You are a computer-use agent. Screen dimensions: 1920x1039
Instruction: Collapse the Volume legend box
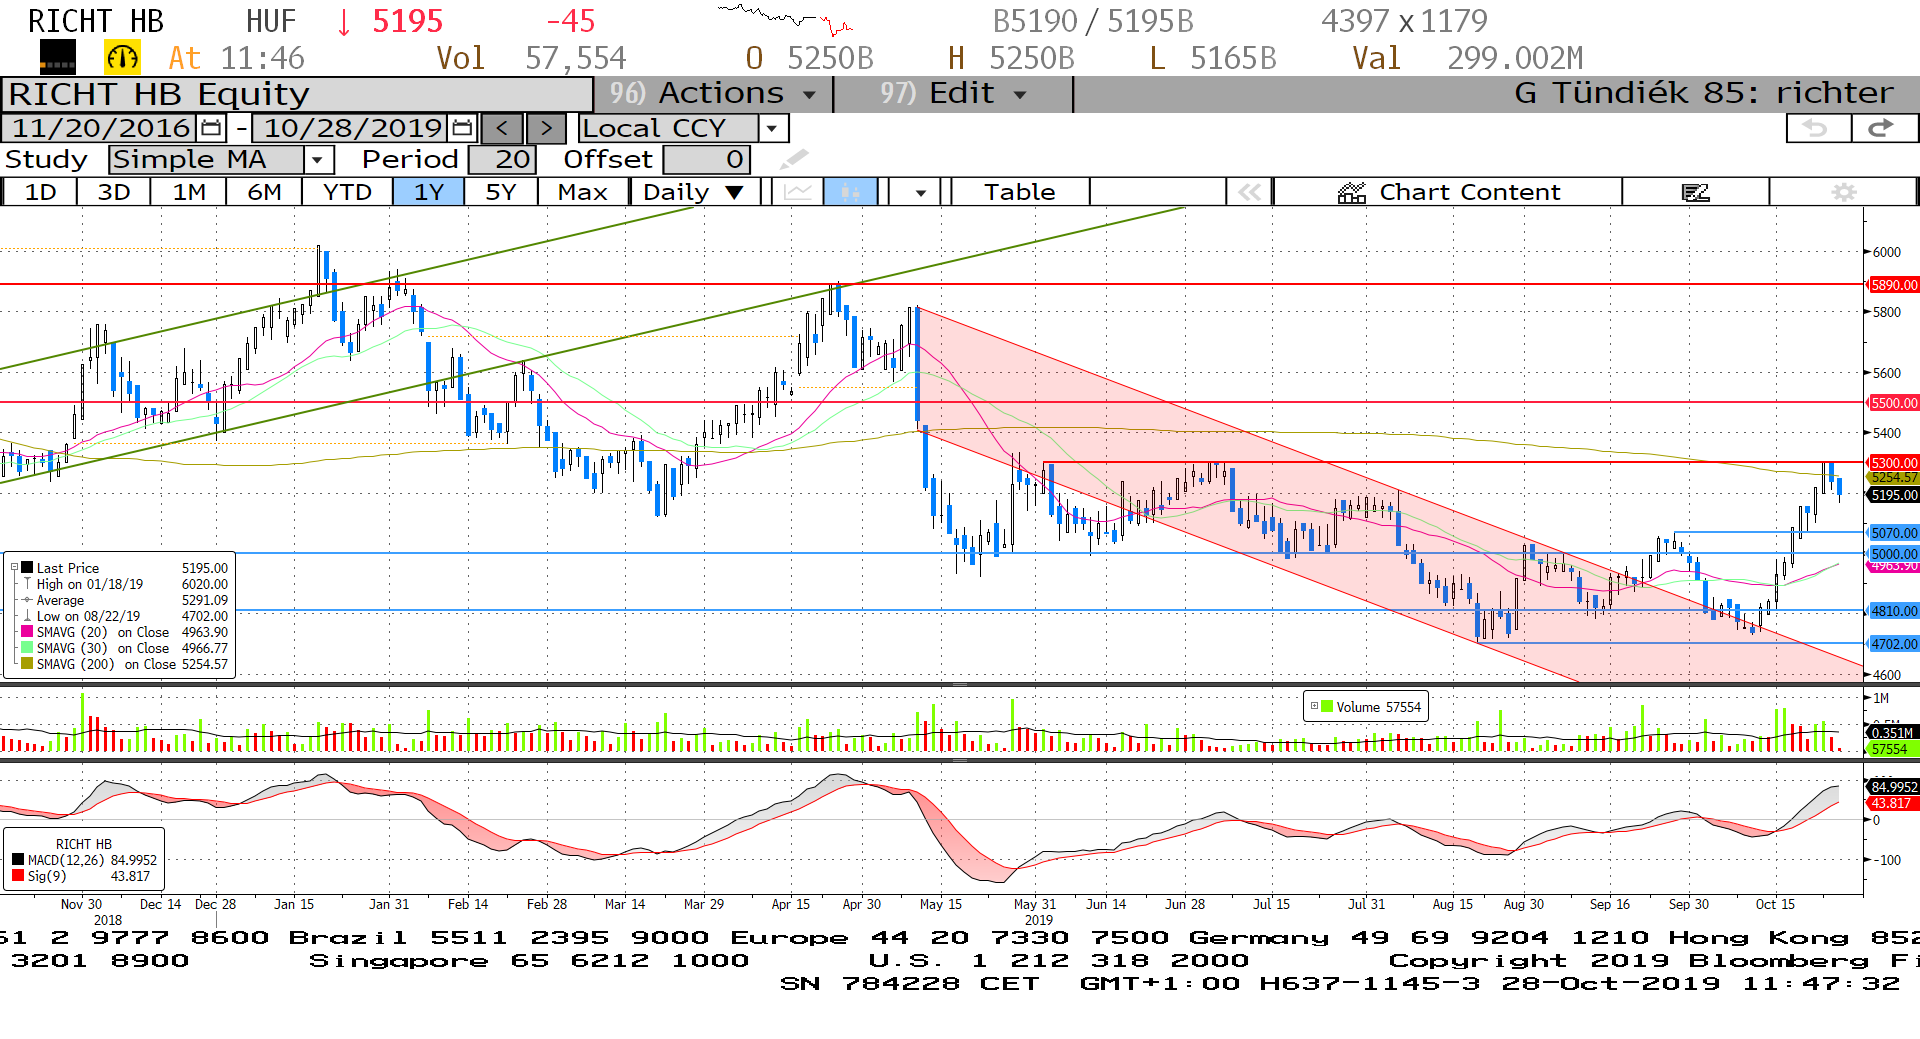(1314, 706)
